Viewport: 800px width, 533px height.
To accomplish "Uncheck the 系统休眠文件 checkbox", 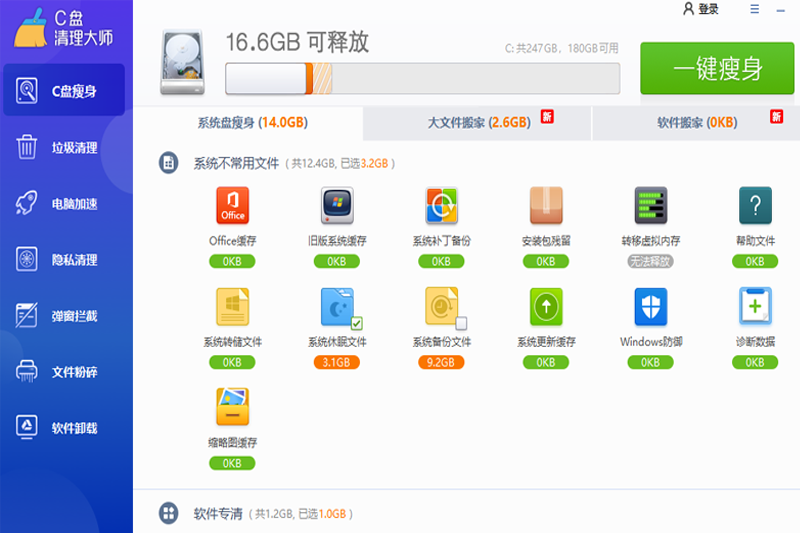I will pos(357,323).
